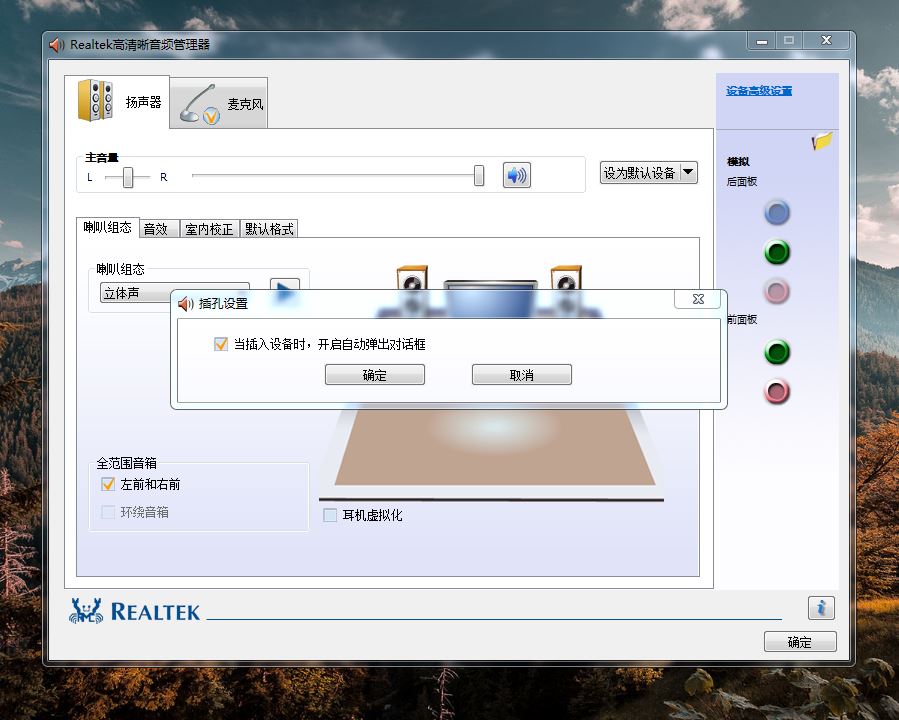Switch to the 麦克风 device tab
The height and width of the screenshot is (720, 899).
[219, 103]
